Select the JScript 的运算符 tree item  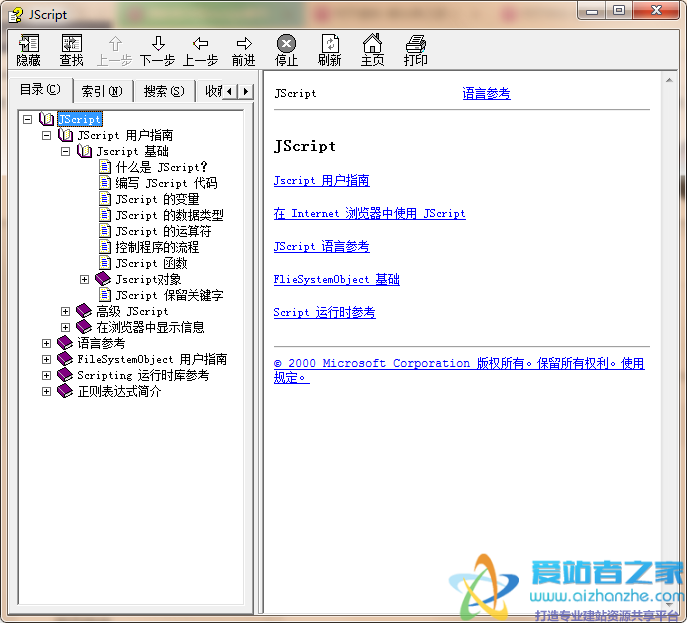[x=163, y=231]
